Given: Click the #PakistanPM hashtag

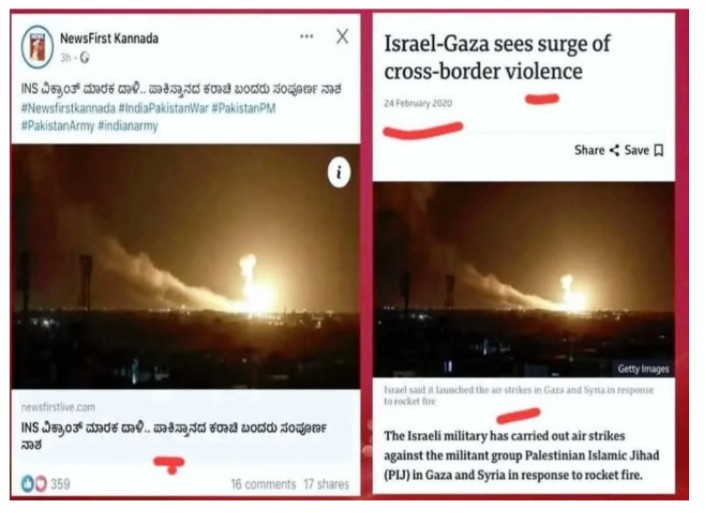Looking at the screenshot, I should [x=244, y=109].
